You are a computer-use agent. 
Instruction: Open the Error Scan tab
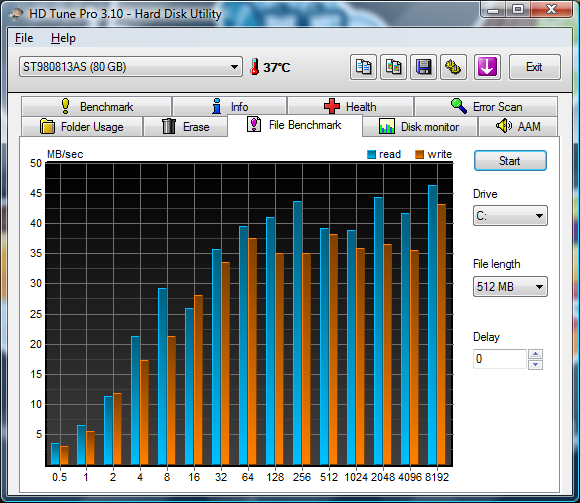(486, 107)
